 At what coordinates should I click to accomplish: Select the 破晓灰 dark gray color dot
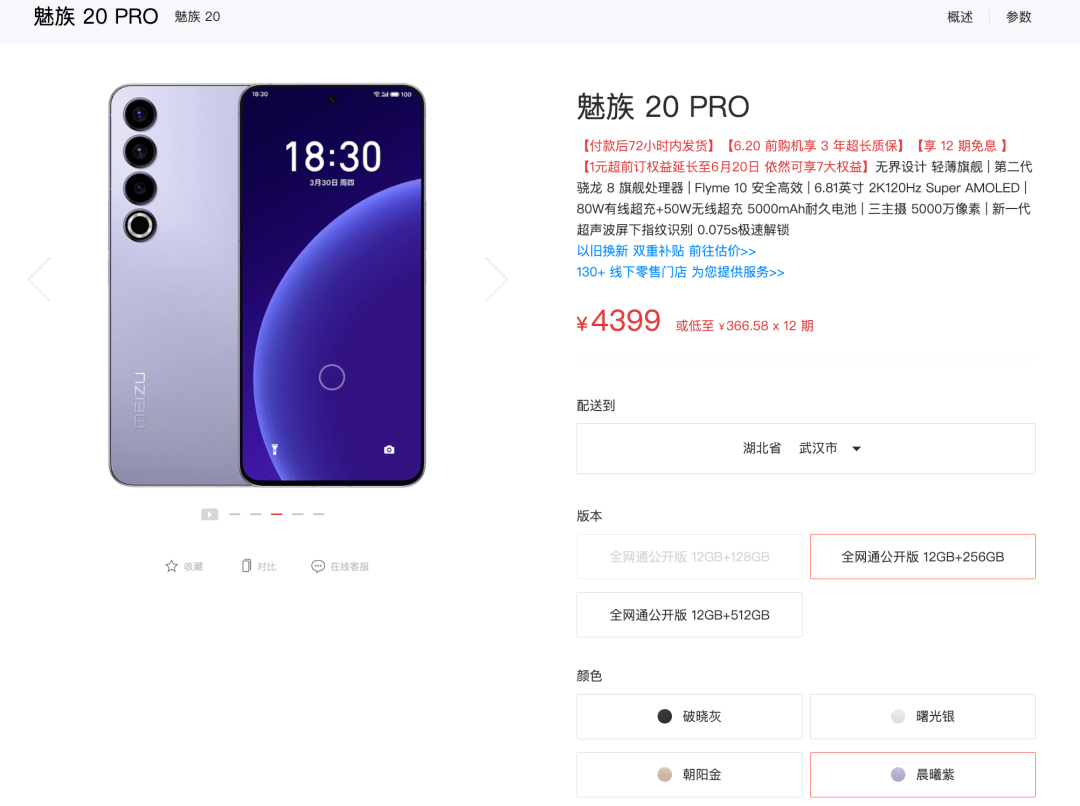(x=665, y=716)
